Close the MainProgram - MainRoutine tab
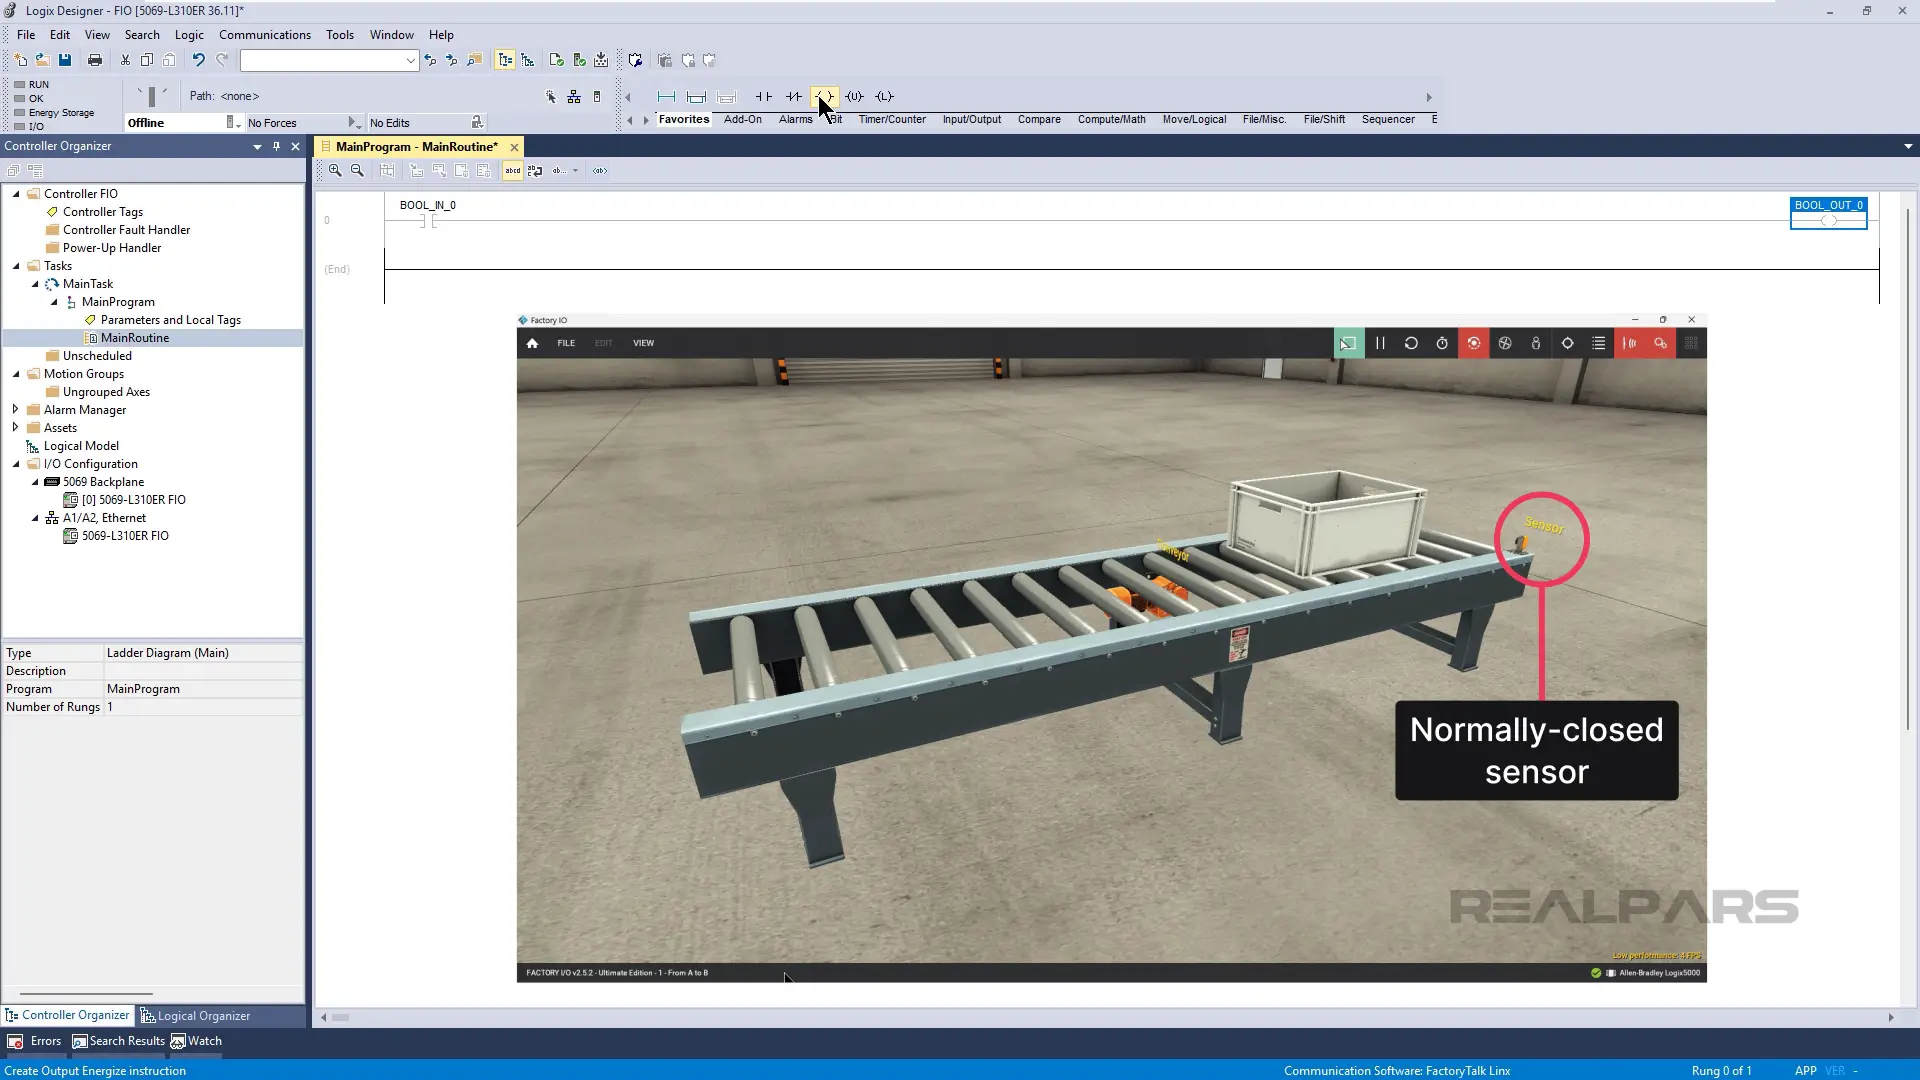 pyautogui.click(x=514, y=147)
